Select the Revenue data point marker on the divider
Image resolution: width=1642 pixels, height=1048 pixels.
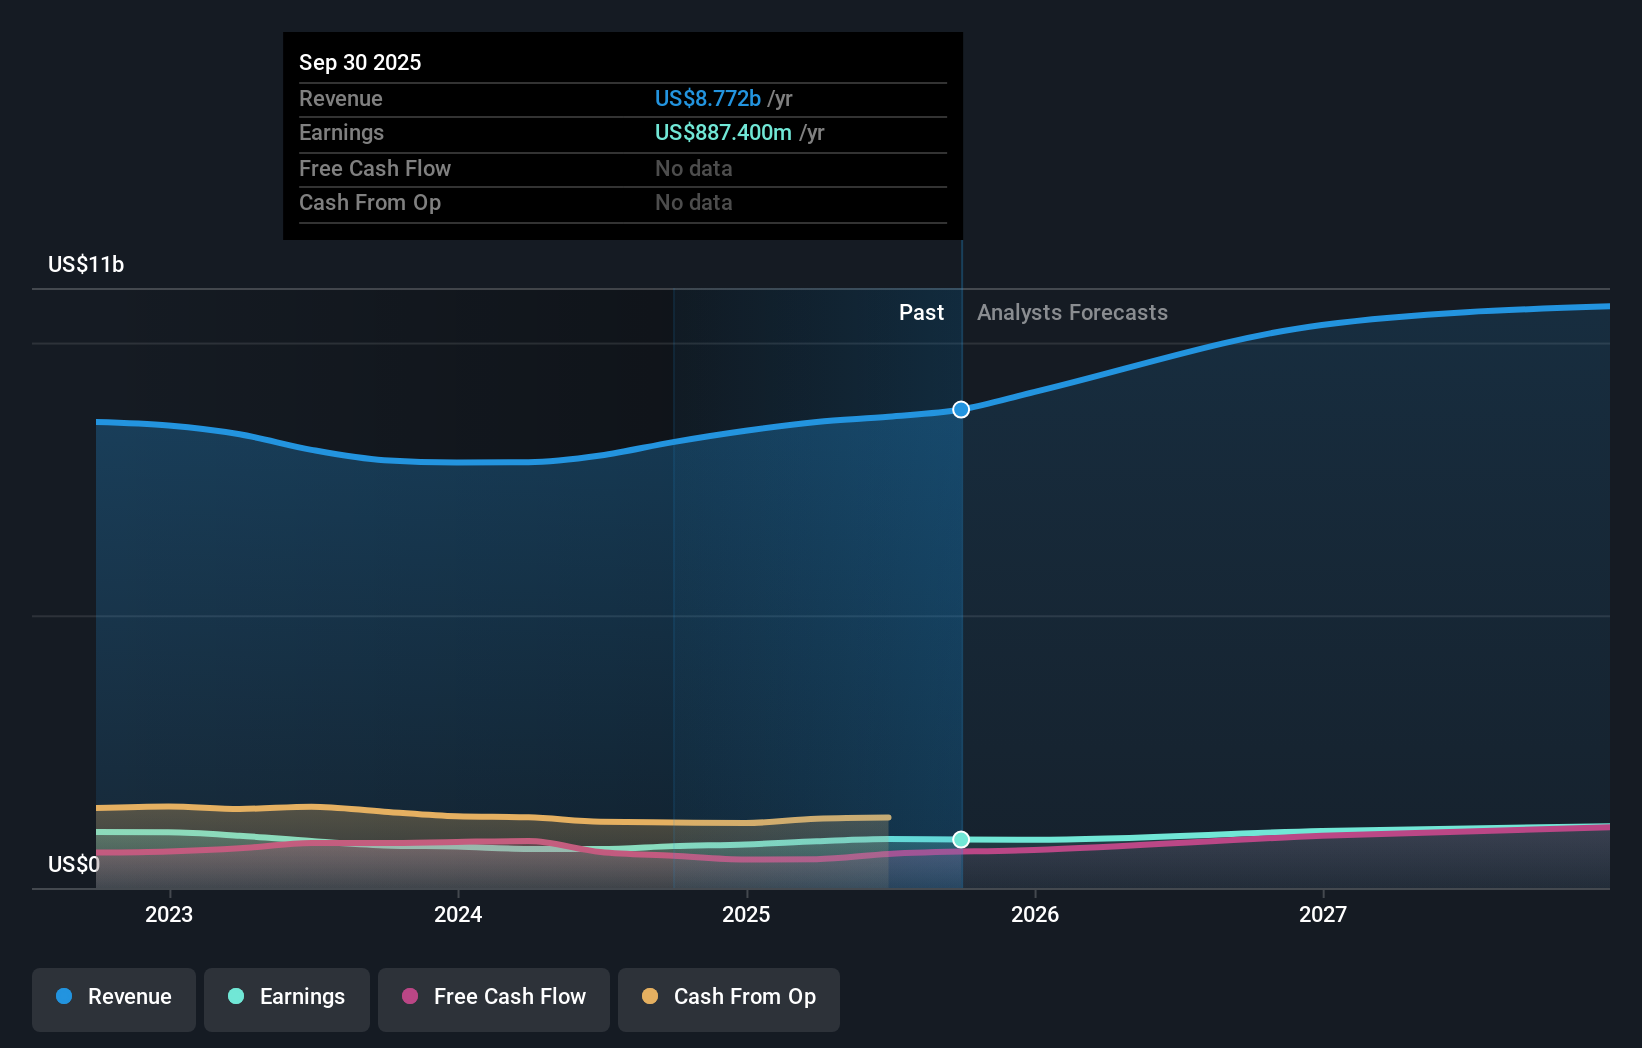[x=961, y=409]
